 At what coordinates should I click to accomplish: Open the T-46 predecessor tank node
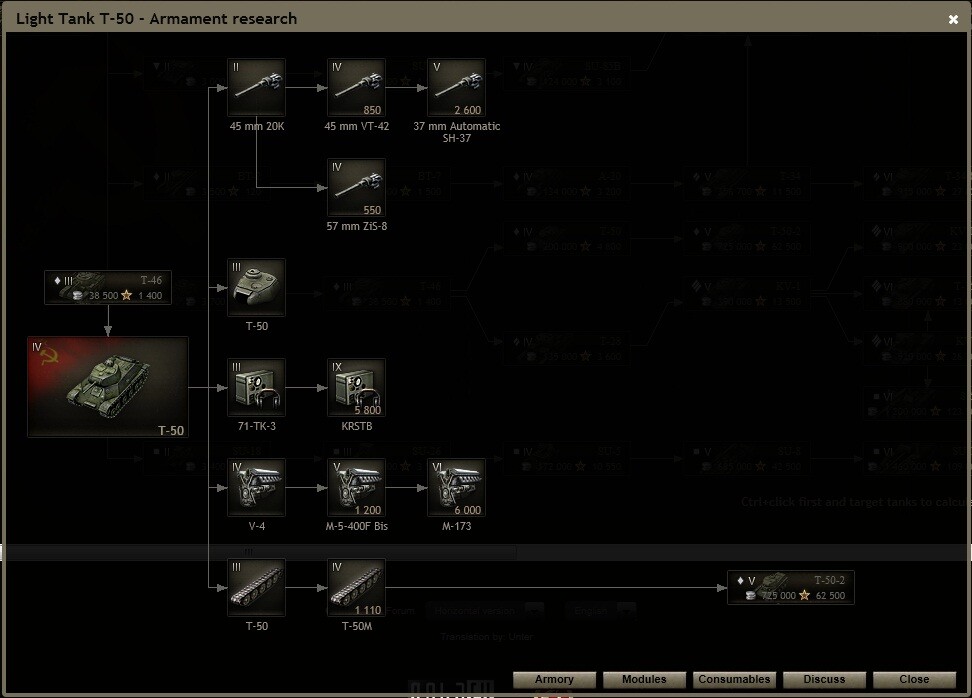(108, 288)
